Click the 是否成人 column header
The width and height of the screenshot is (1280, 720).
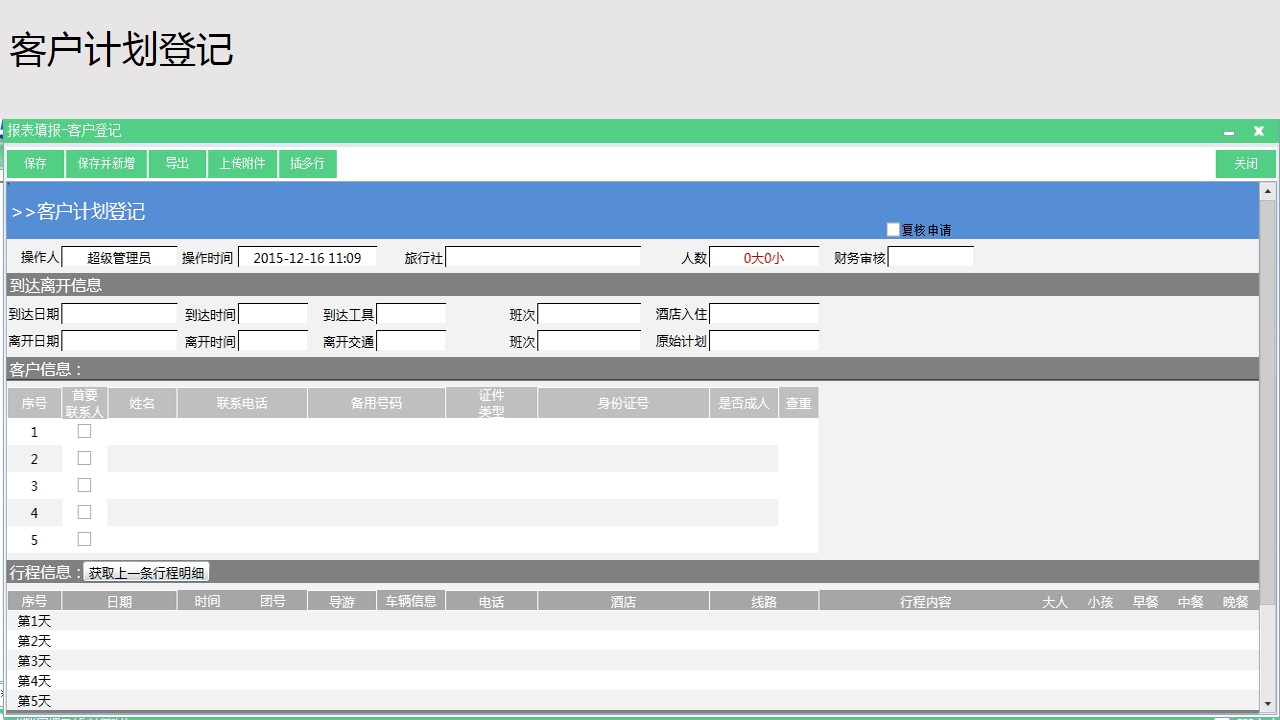click(x=744, y=403)
